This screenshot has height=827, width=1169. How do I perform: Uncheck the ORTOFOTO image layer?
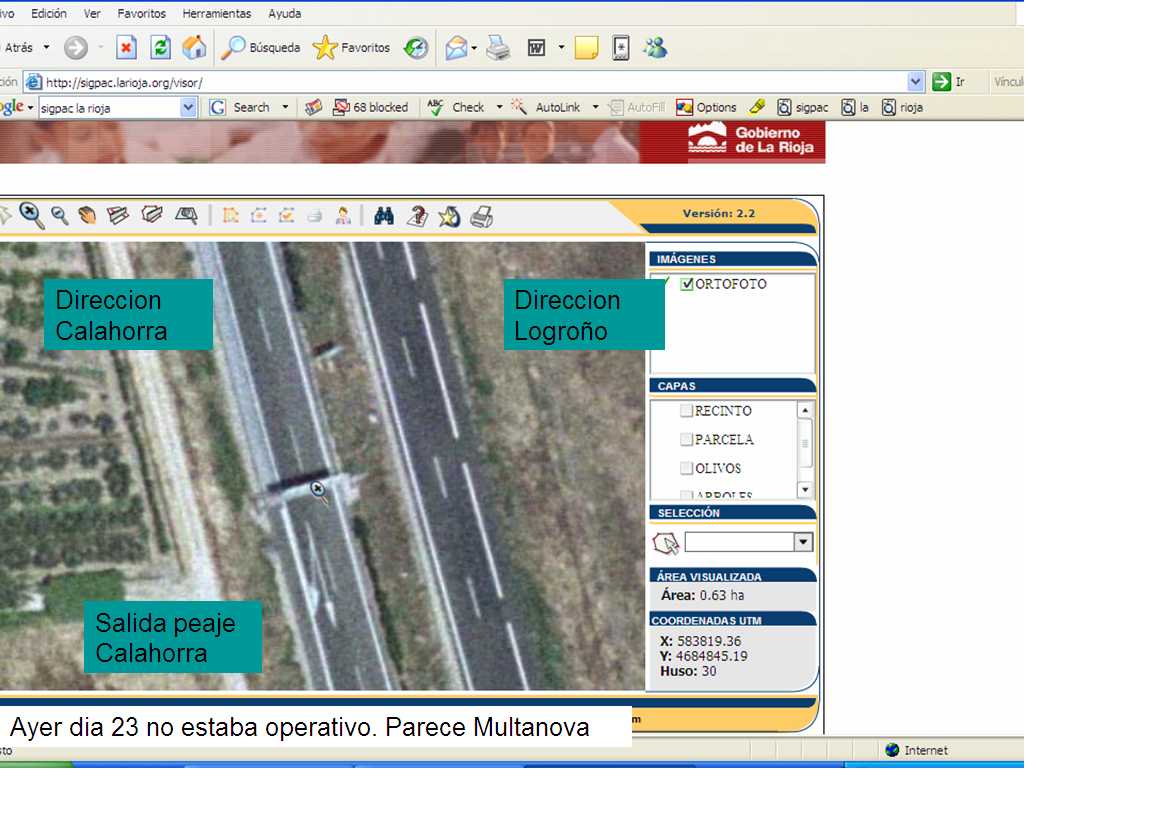pos(687,284)
